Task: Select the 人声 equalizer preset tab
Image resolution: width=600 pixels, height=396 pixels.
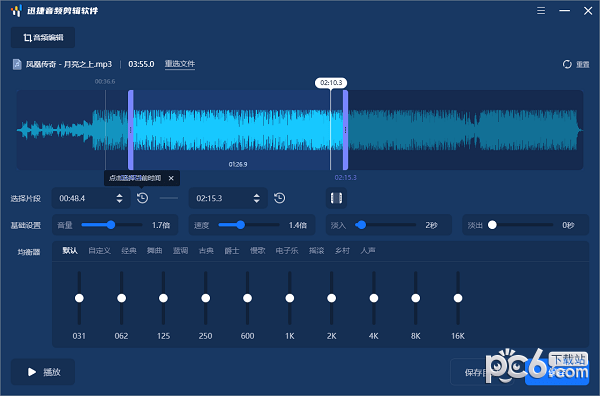Action: point(368,251)
